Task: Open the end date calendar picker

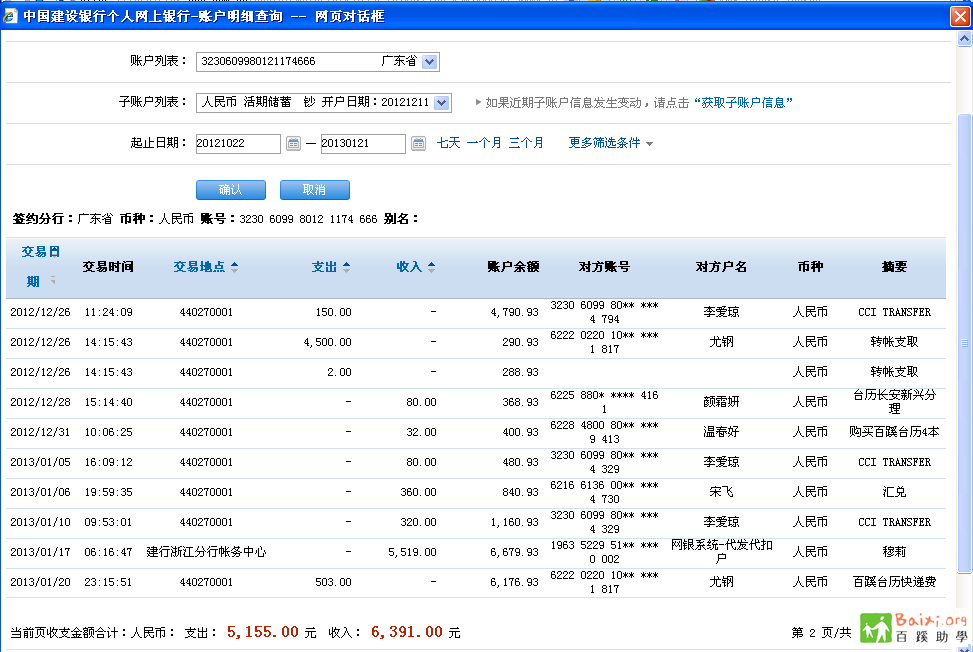Action: pyautogui.click(x=418, y=143)
